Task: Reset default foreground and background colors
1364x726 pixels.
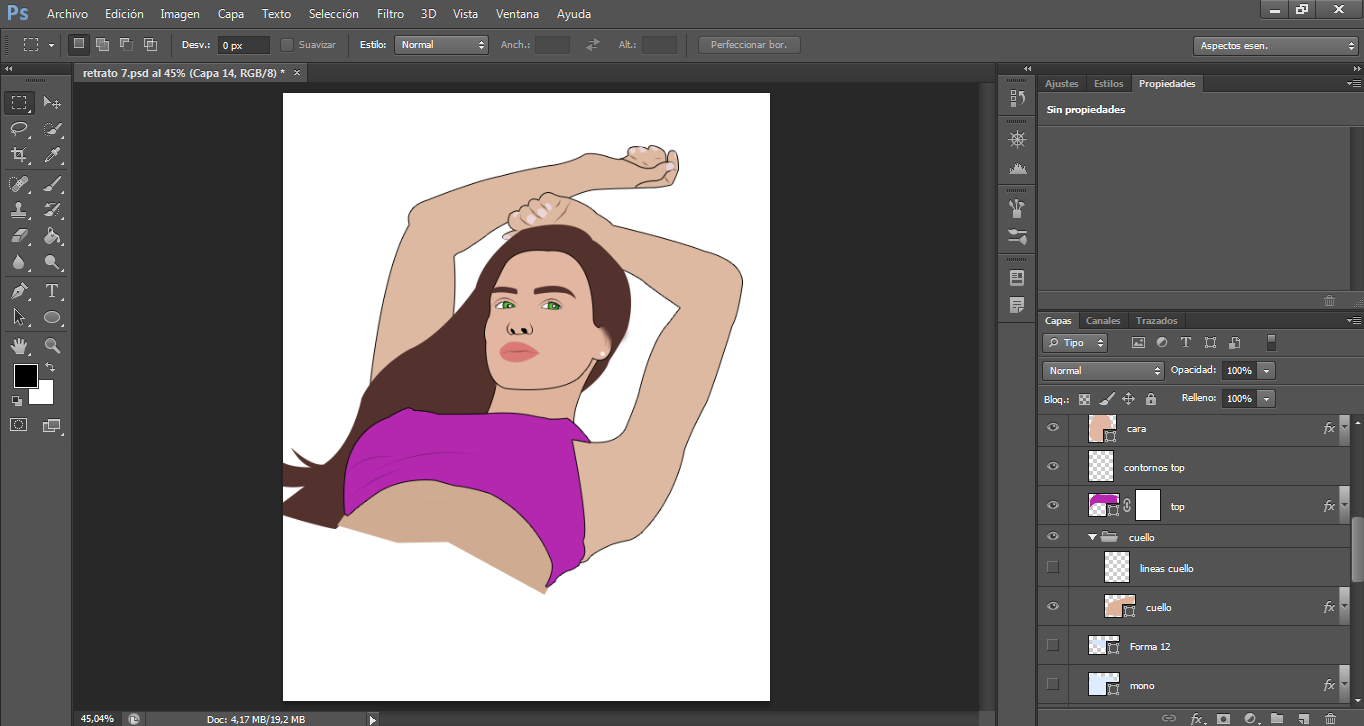Action: click(x=17, y=401)
